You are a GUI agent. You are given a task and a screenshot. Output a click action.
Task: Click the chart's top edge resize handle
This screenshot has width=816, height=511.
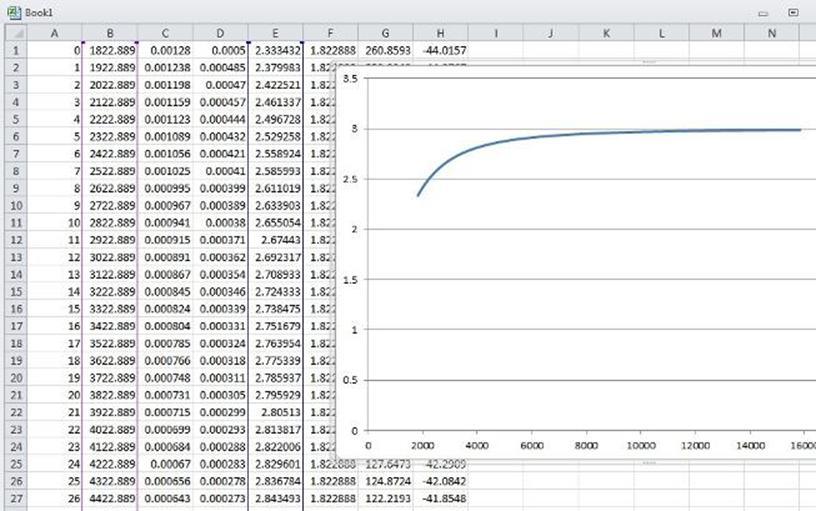pyautogui.click(x=648, y=62)
